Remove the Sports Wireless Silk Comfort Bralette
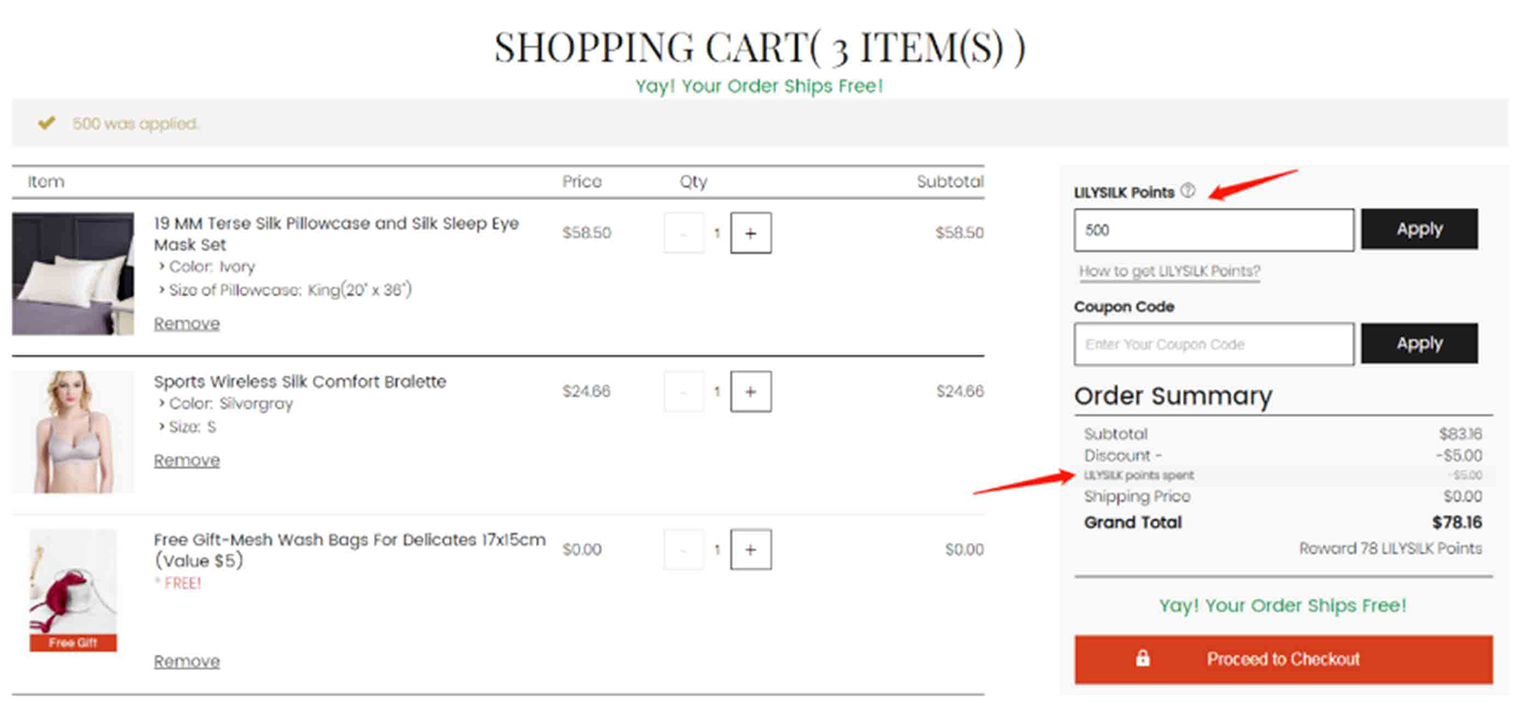Image resolution: width=1522 pixels, height=718 pixels. point(187,461)
